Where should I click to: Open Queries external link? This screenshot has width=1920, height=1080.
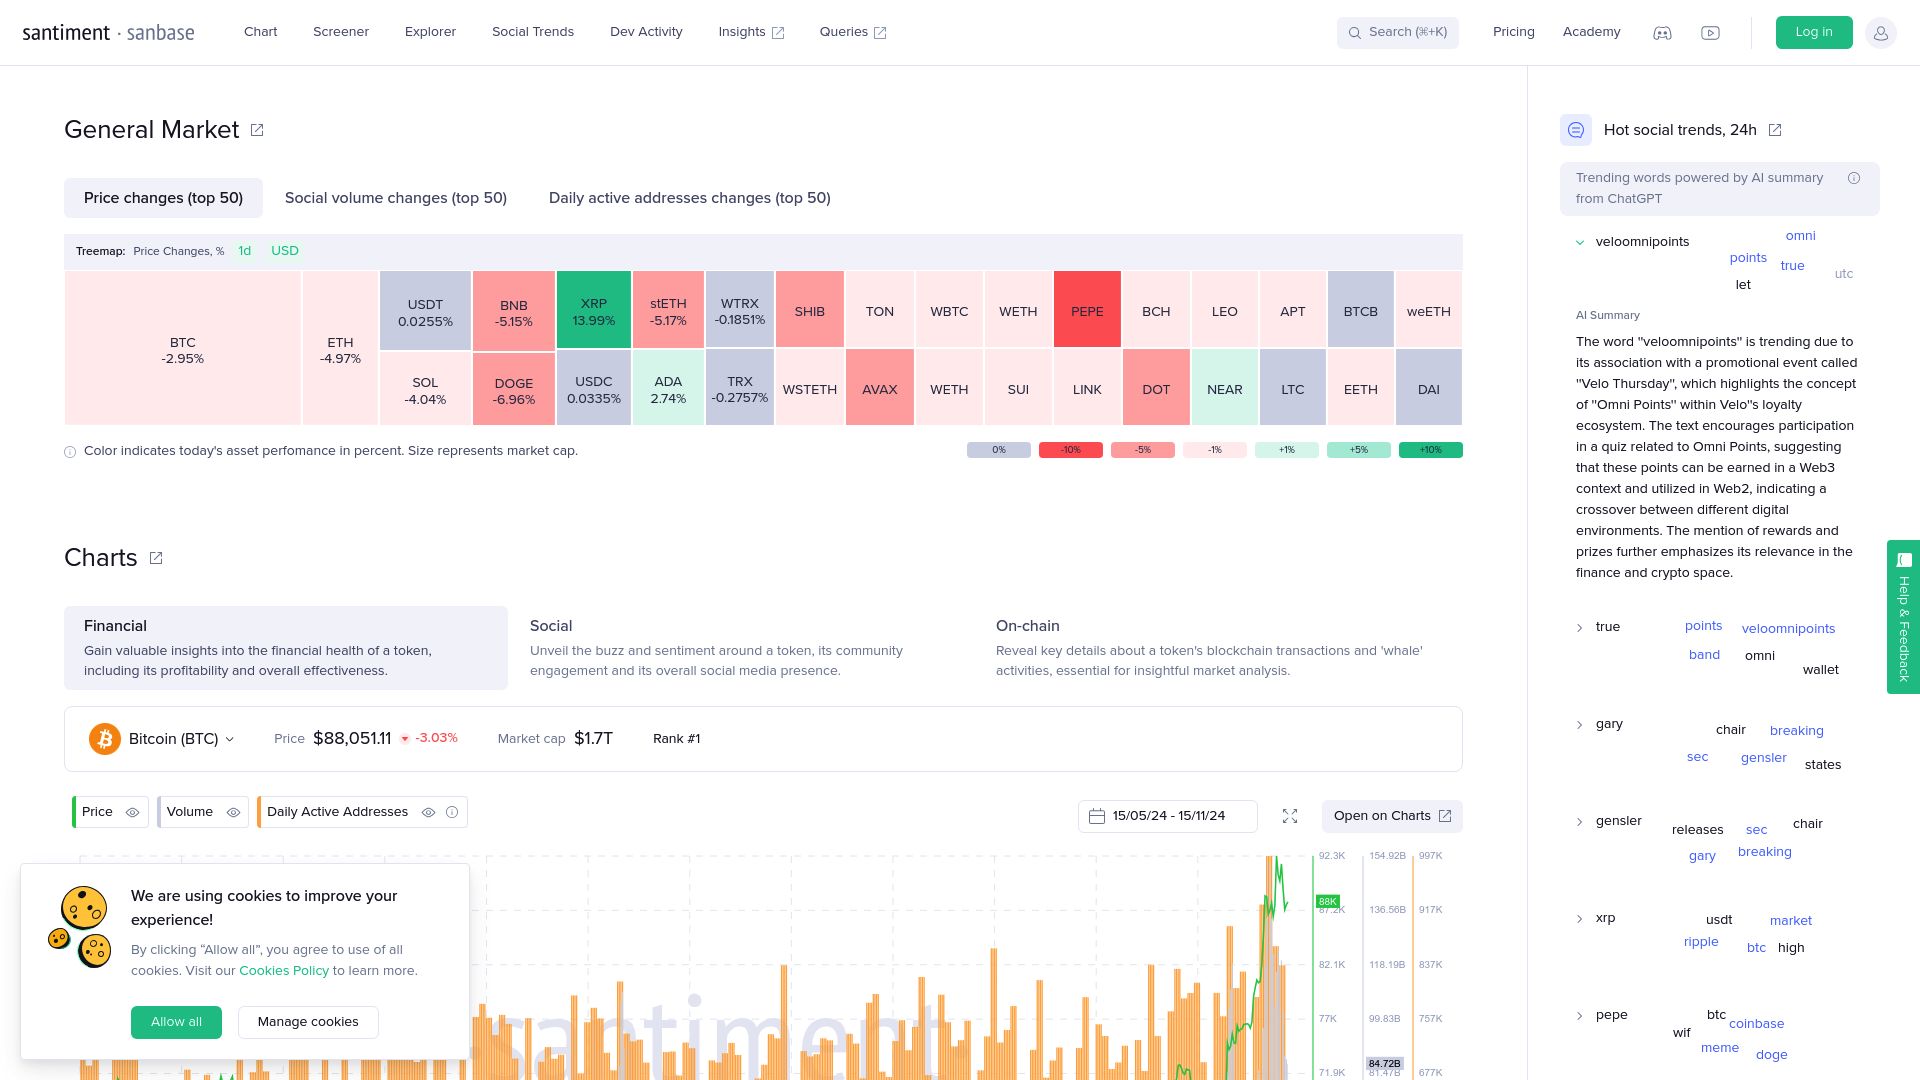(x=853, y=32)
